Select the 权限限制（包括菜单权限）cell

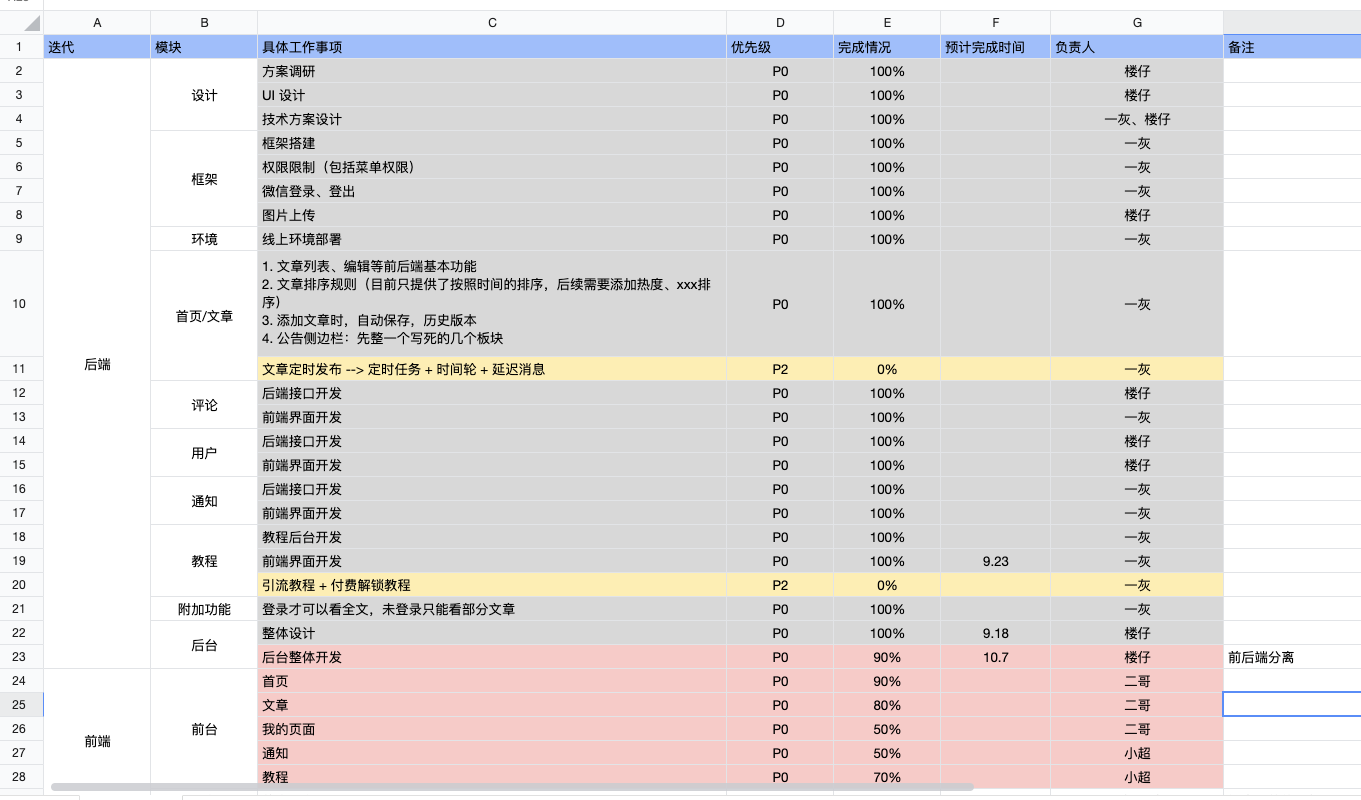492,167
